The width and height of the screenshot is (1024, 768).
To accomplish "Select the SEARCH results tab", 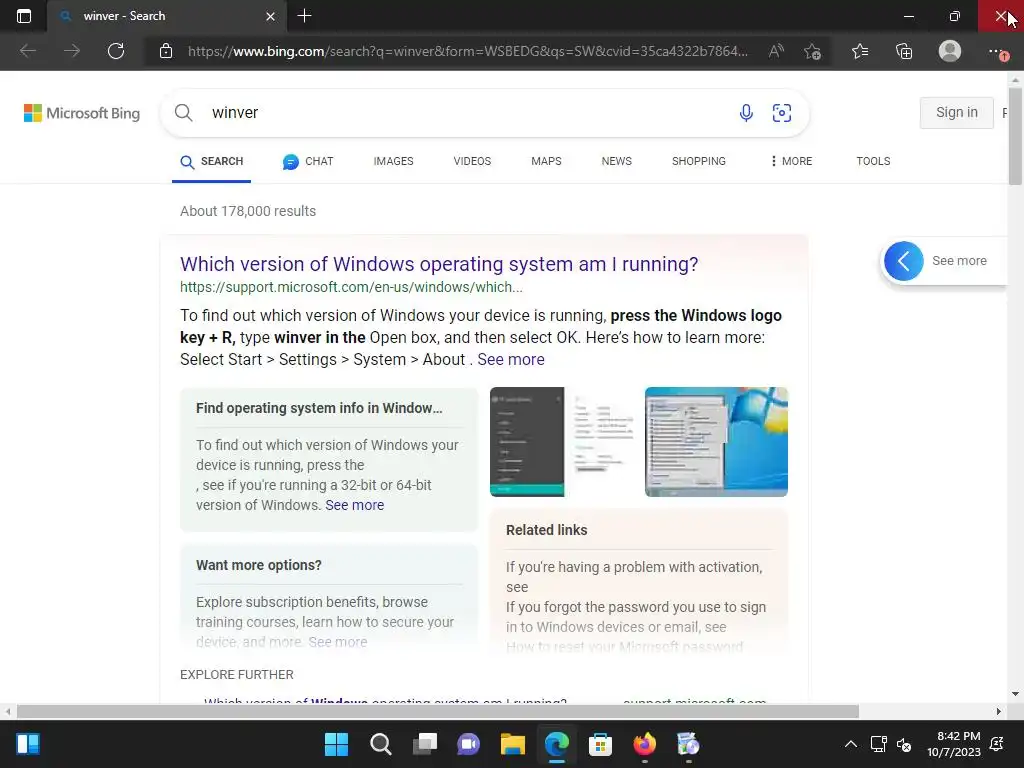I will tap(212, 161).
